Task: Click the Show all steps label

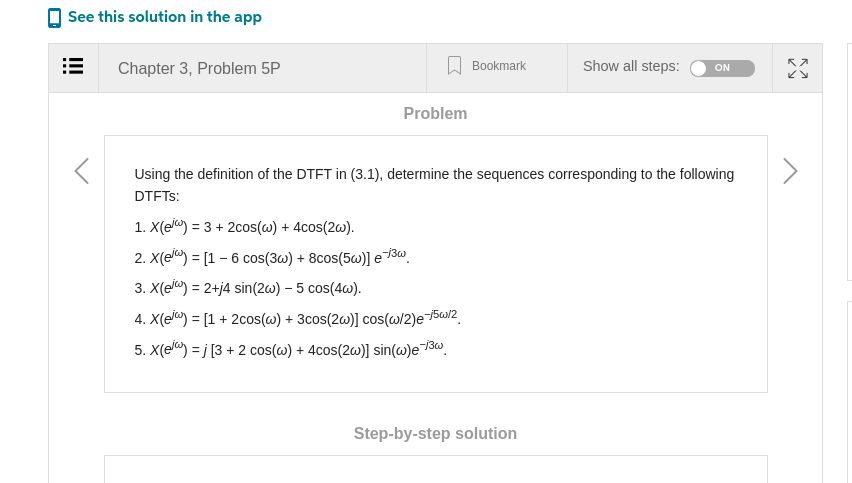Action: point(631,66)
